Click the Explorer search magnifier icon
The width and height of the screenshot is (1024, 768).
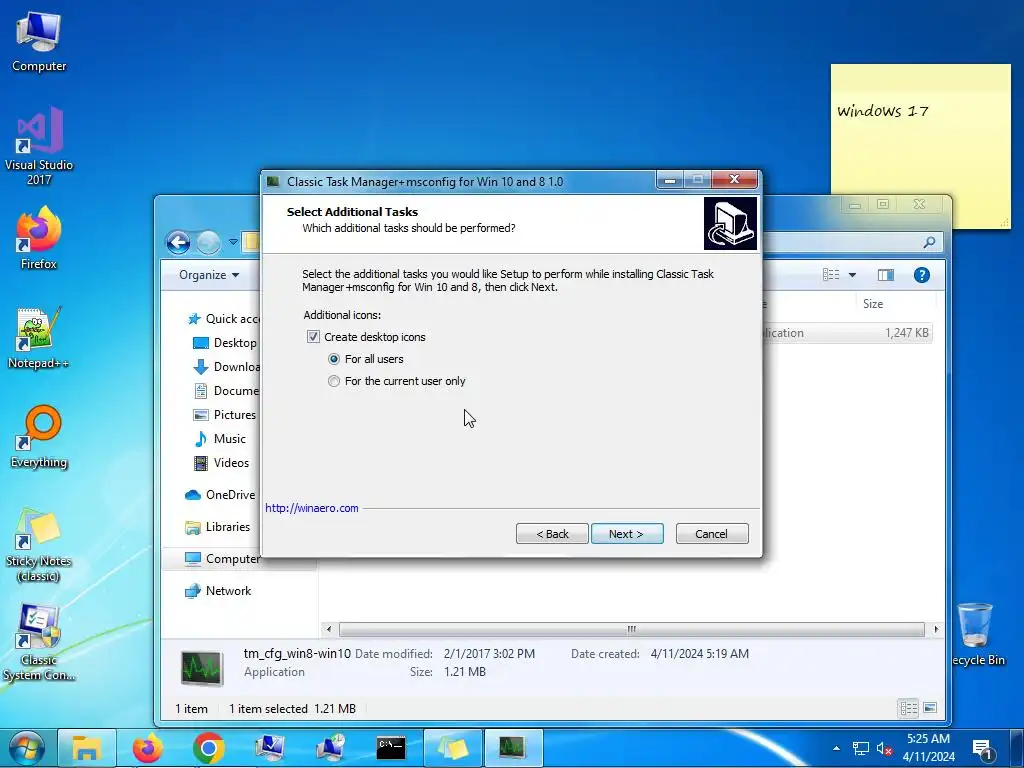(x=929, y=242)
